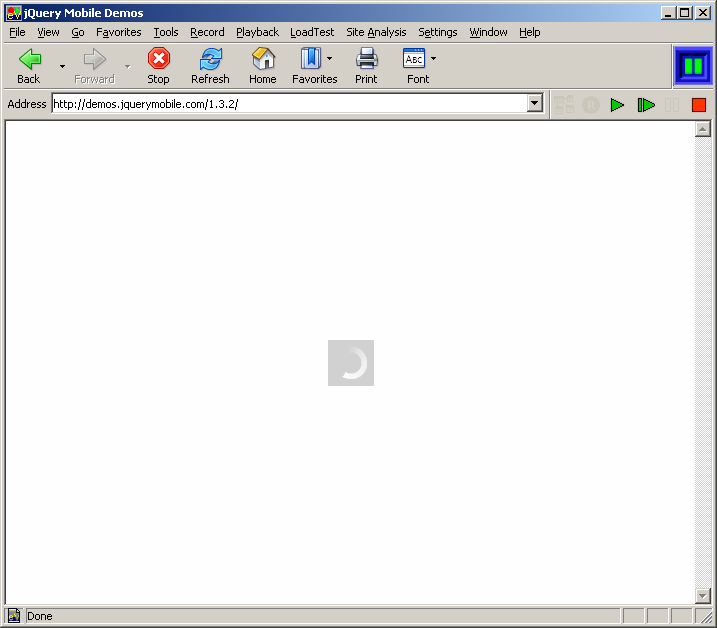Viewport: 717px width, 628px height.
Task: Click the address bar URL field
Action: (x=290, y=104)
